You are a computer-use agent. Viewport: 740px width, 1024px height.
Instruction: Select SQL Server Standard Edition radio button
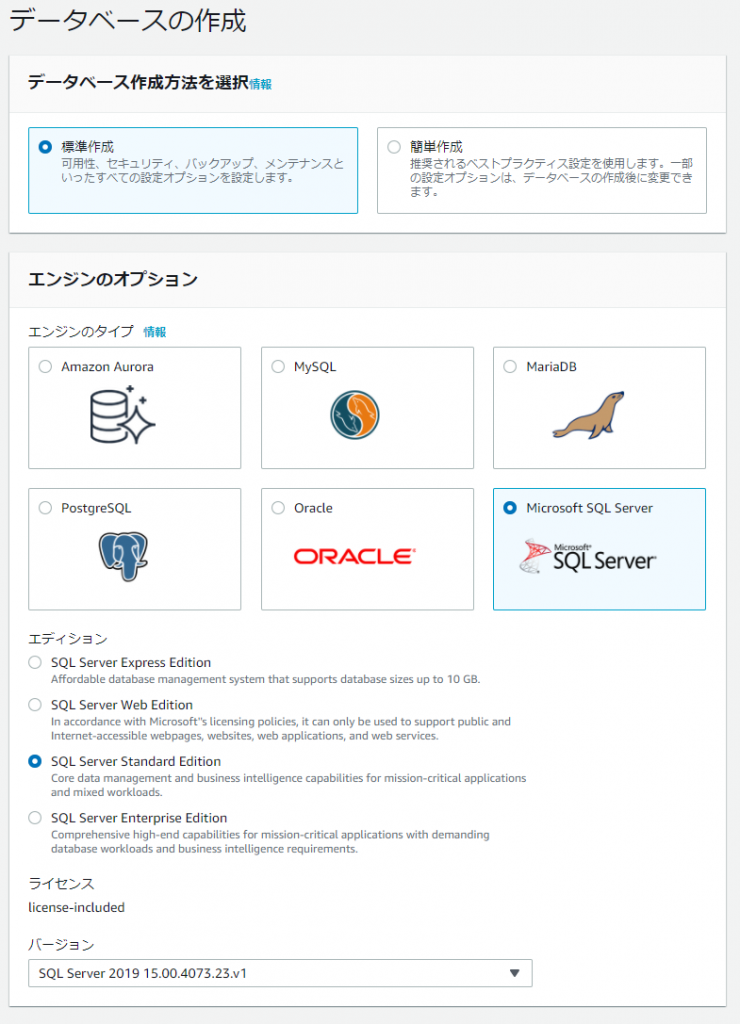[x=35, y=761]
